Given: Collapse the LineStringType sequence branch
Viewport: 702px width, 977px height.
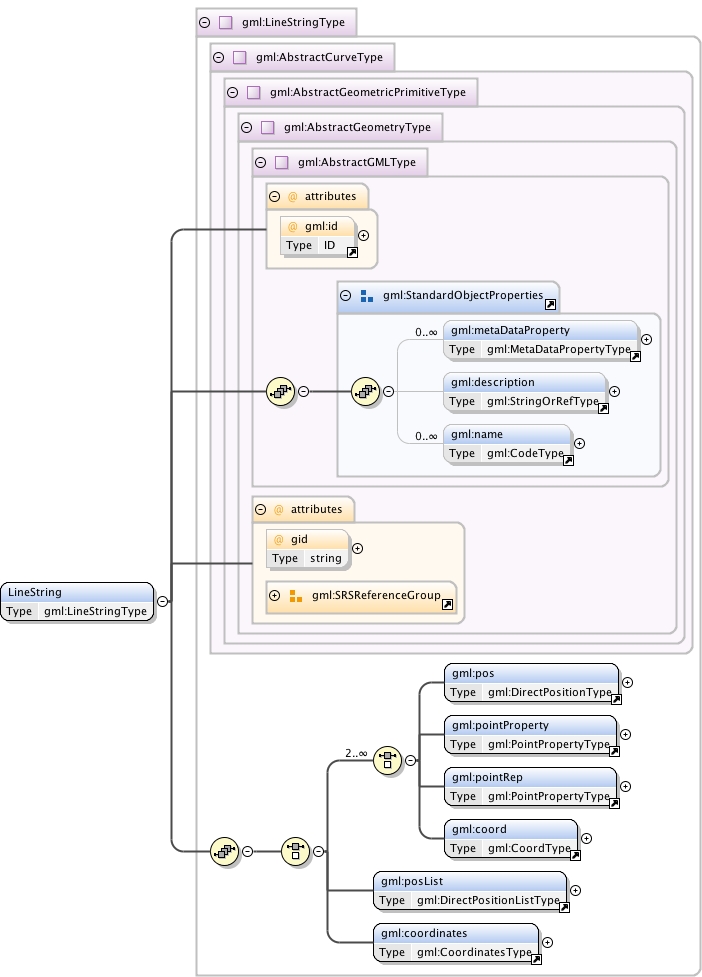Looking at the screenshot, I should [x=247, y=851].
